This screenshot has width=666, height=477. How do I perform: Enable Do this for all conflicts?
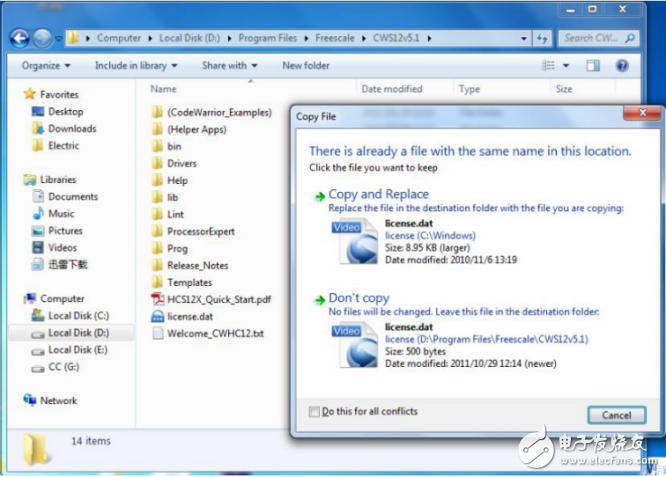click(316, 411)
